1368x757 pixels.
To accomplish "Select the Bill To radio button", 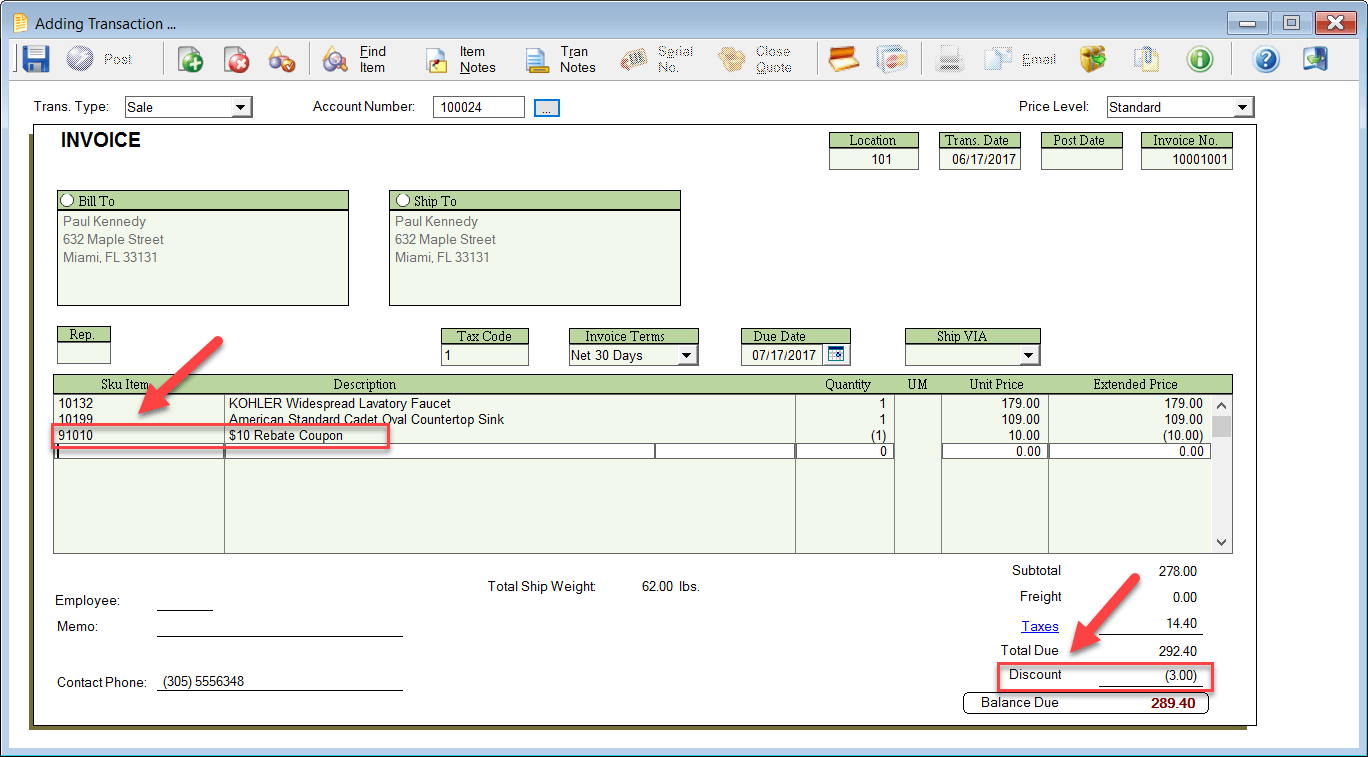I will click(x=67, y=200).
